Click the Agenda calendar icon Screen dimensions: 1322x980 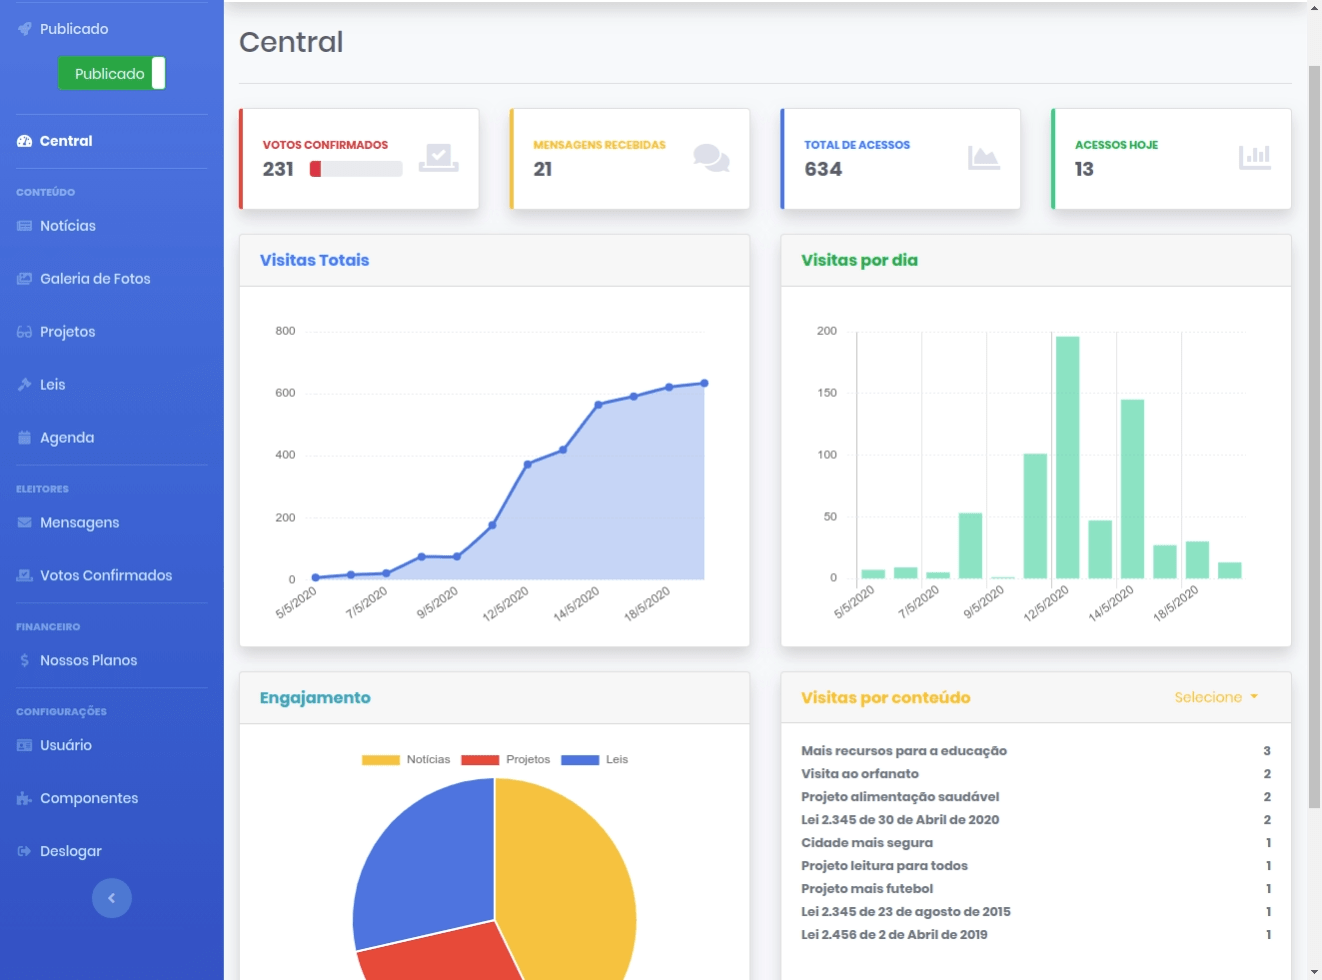24,438
